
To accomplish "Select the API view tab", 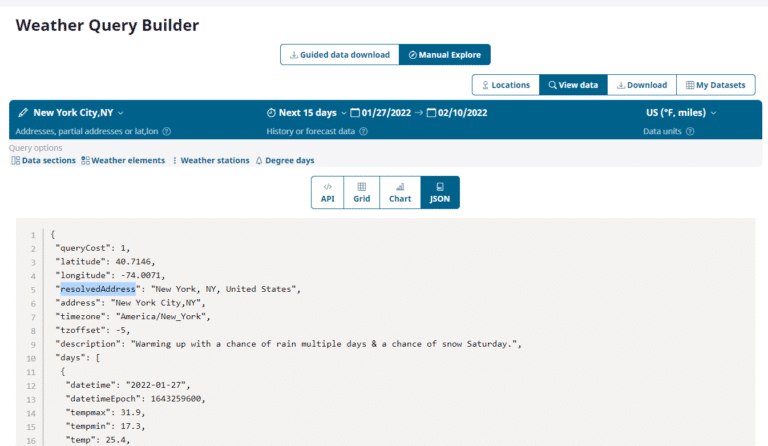I will (327, 192).
